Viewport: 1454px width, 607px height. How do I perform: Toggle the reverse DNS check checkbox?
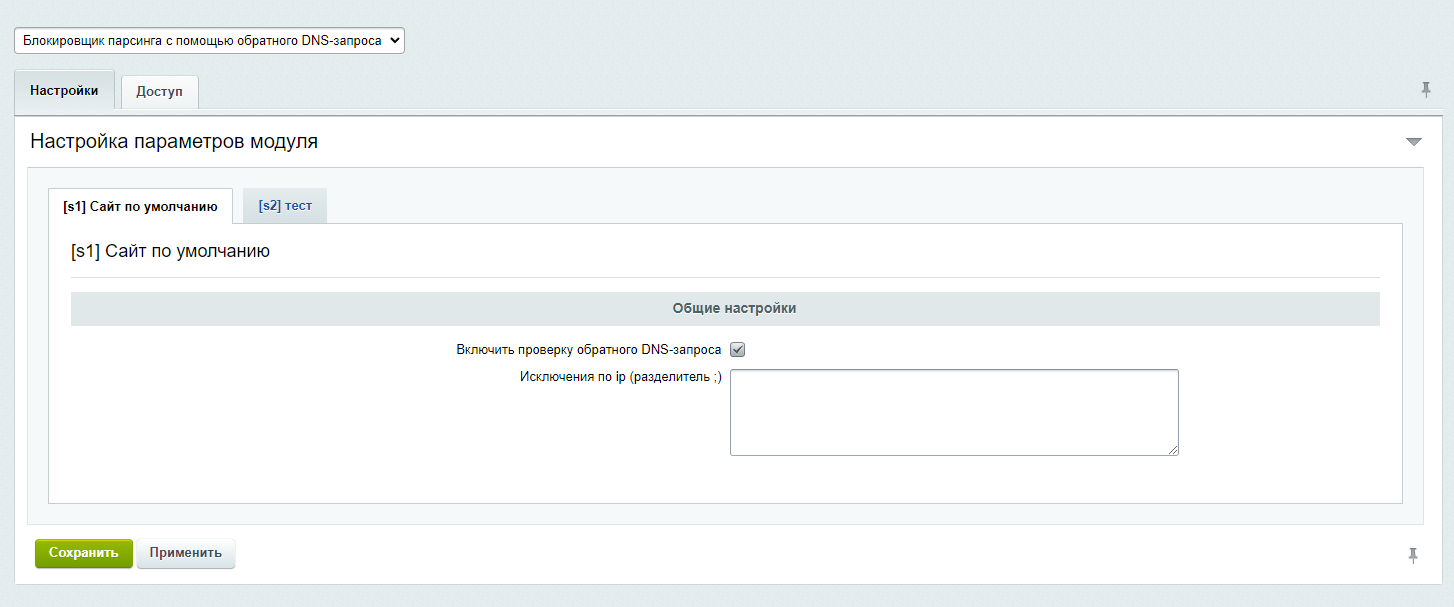[x=738, y=350]
